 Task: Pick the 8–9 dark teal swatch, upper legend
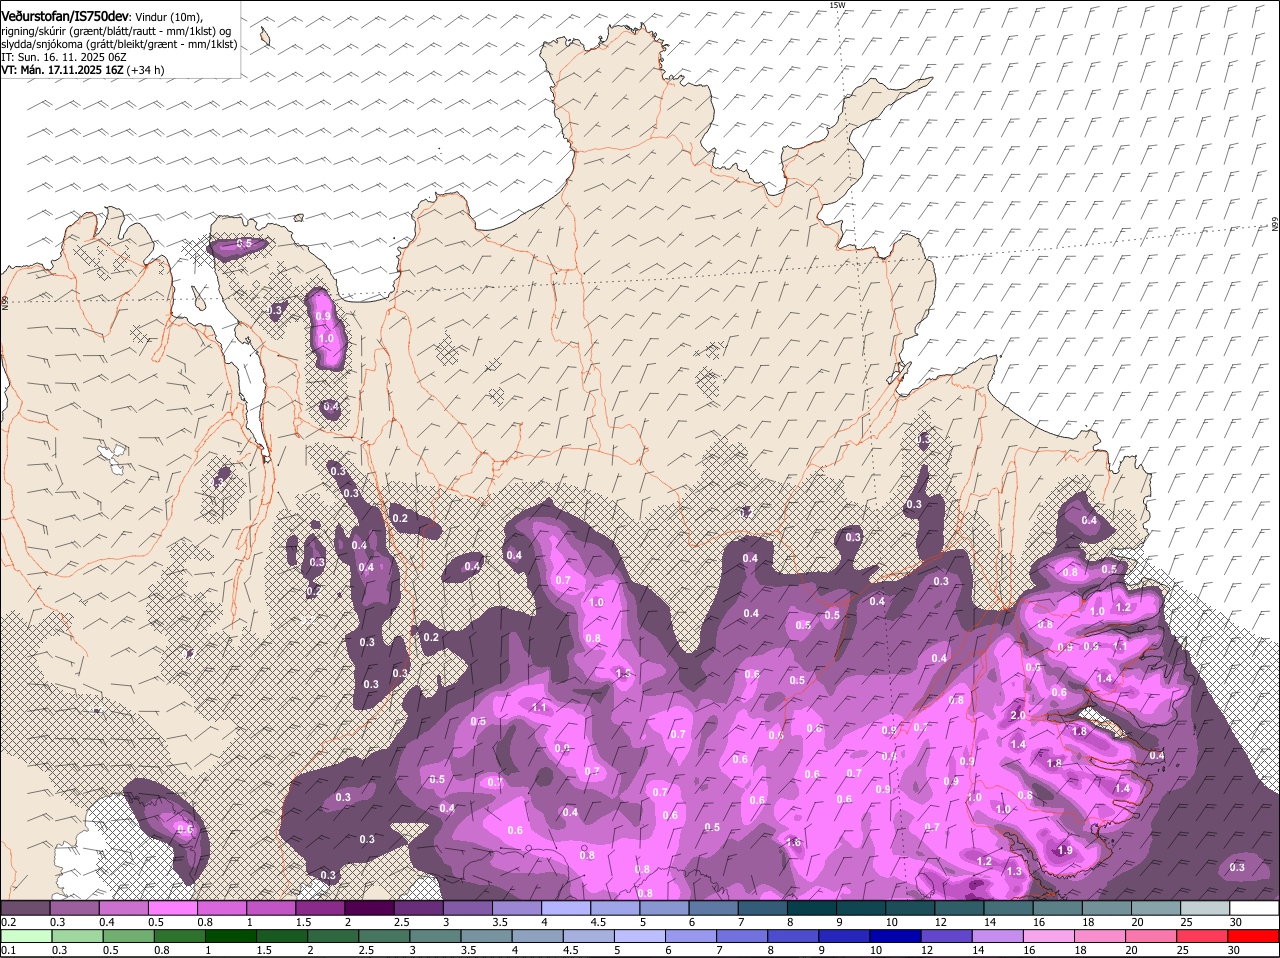[x=812, y=907]
